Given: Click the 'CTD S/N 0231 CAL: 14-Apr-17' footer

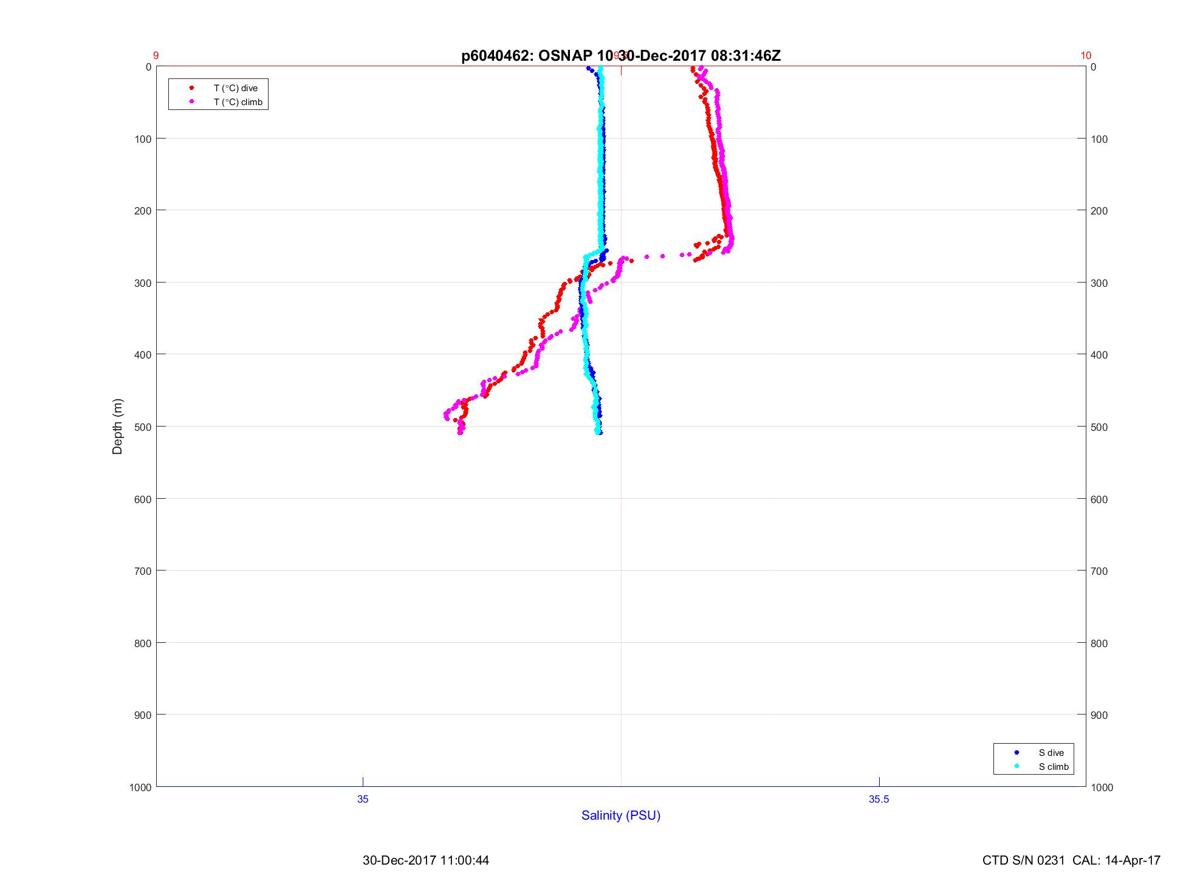Looking at the screenshot, I should (x=1072, y=860).
